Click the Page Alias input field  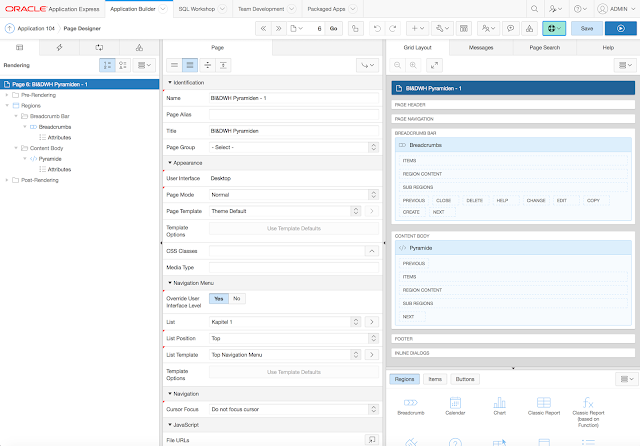pyautogui.click(x=294, y=115)
